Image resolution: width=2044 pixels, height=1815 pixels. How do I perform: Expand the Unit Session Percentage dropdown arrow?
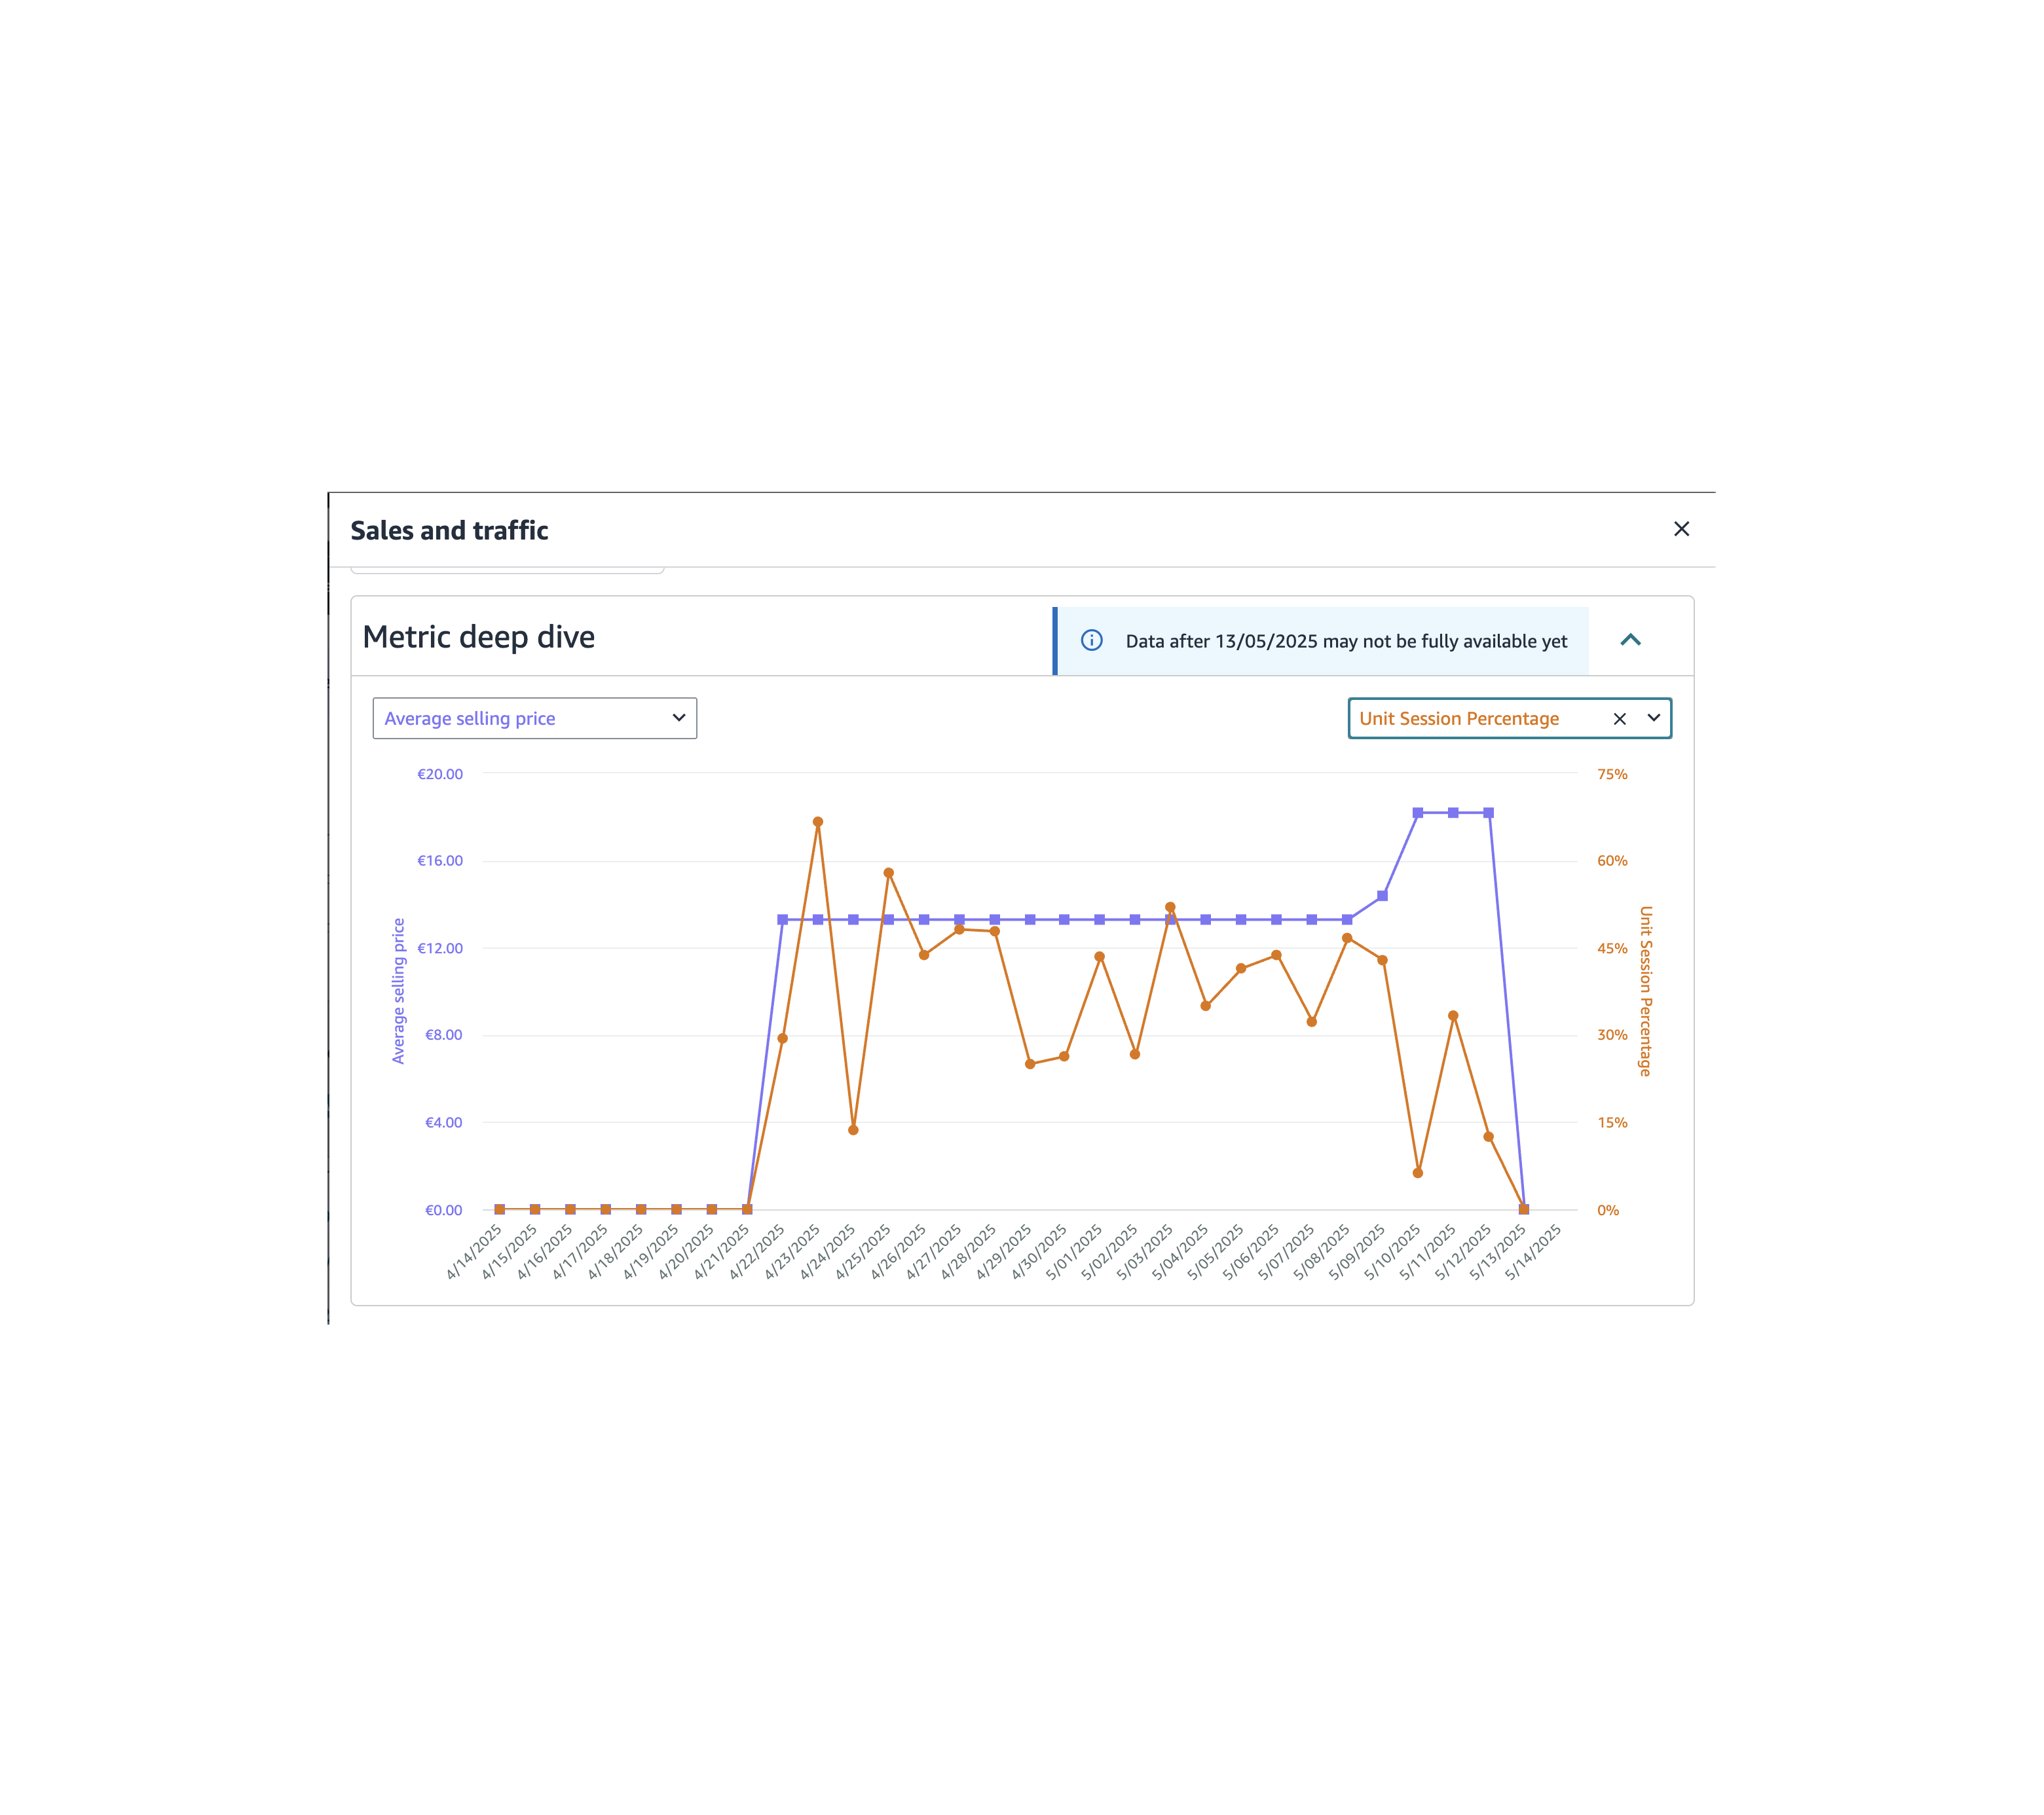coord(1654,718)
